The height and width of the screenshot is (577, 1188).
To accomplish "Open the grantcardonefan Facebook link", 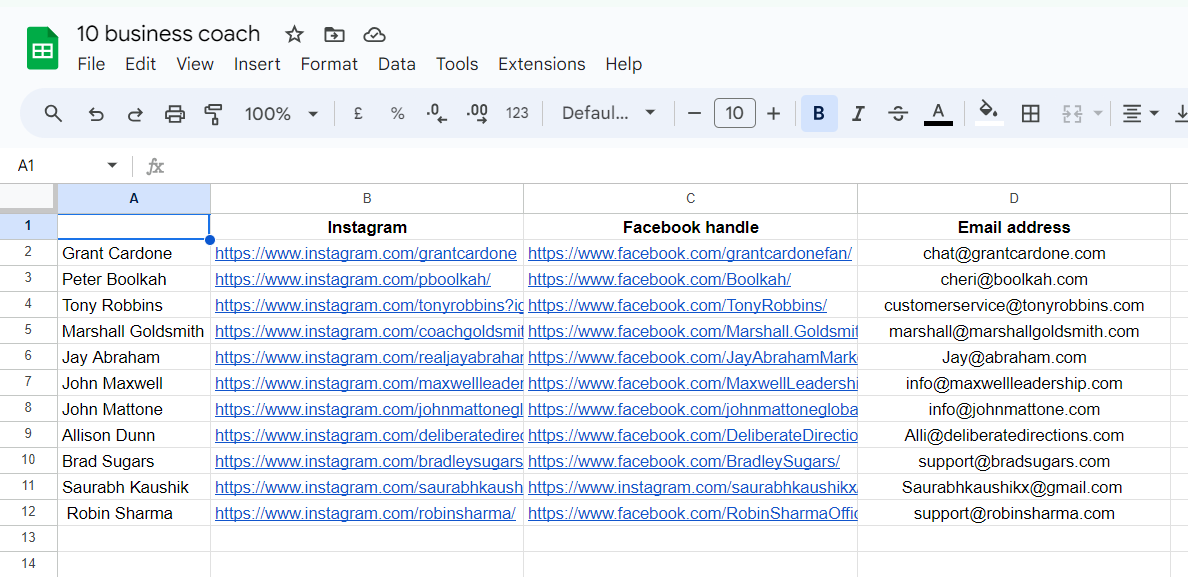I will click(690, 254).
